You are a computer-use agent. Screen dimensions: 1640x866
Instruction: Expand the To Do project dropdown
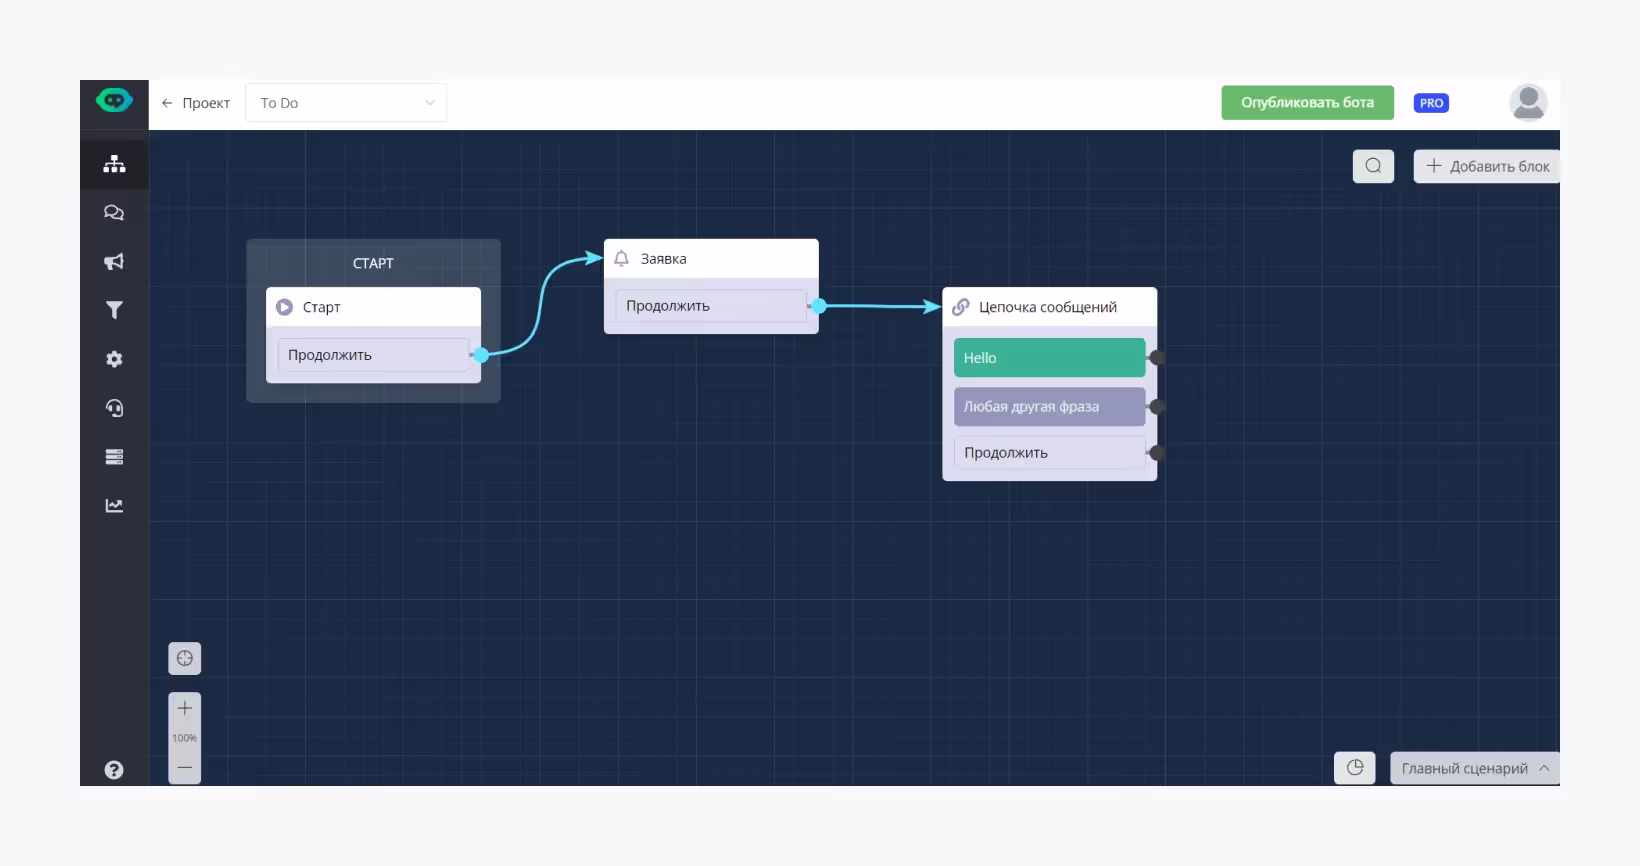(x=346, y=103)
